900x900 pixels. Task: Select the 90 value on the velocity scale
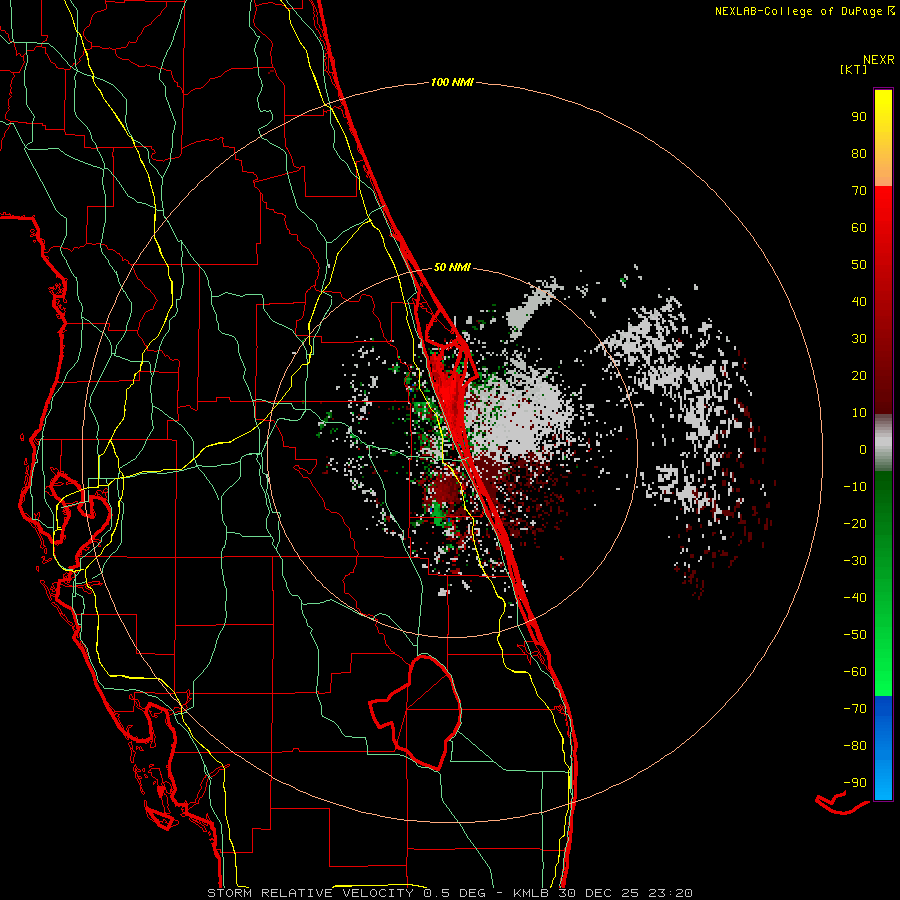tap(859, 117)
